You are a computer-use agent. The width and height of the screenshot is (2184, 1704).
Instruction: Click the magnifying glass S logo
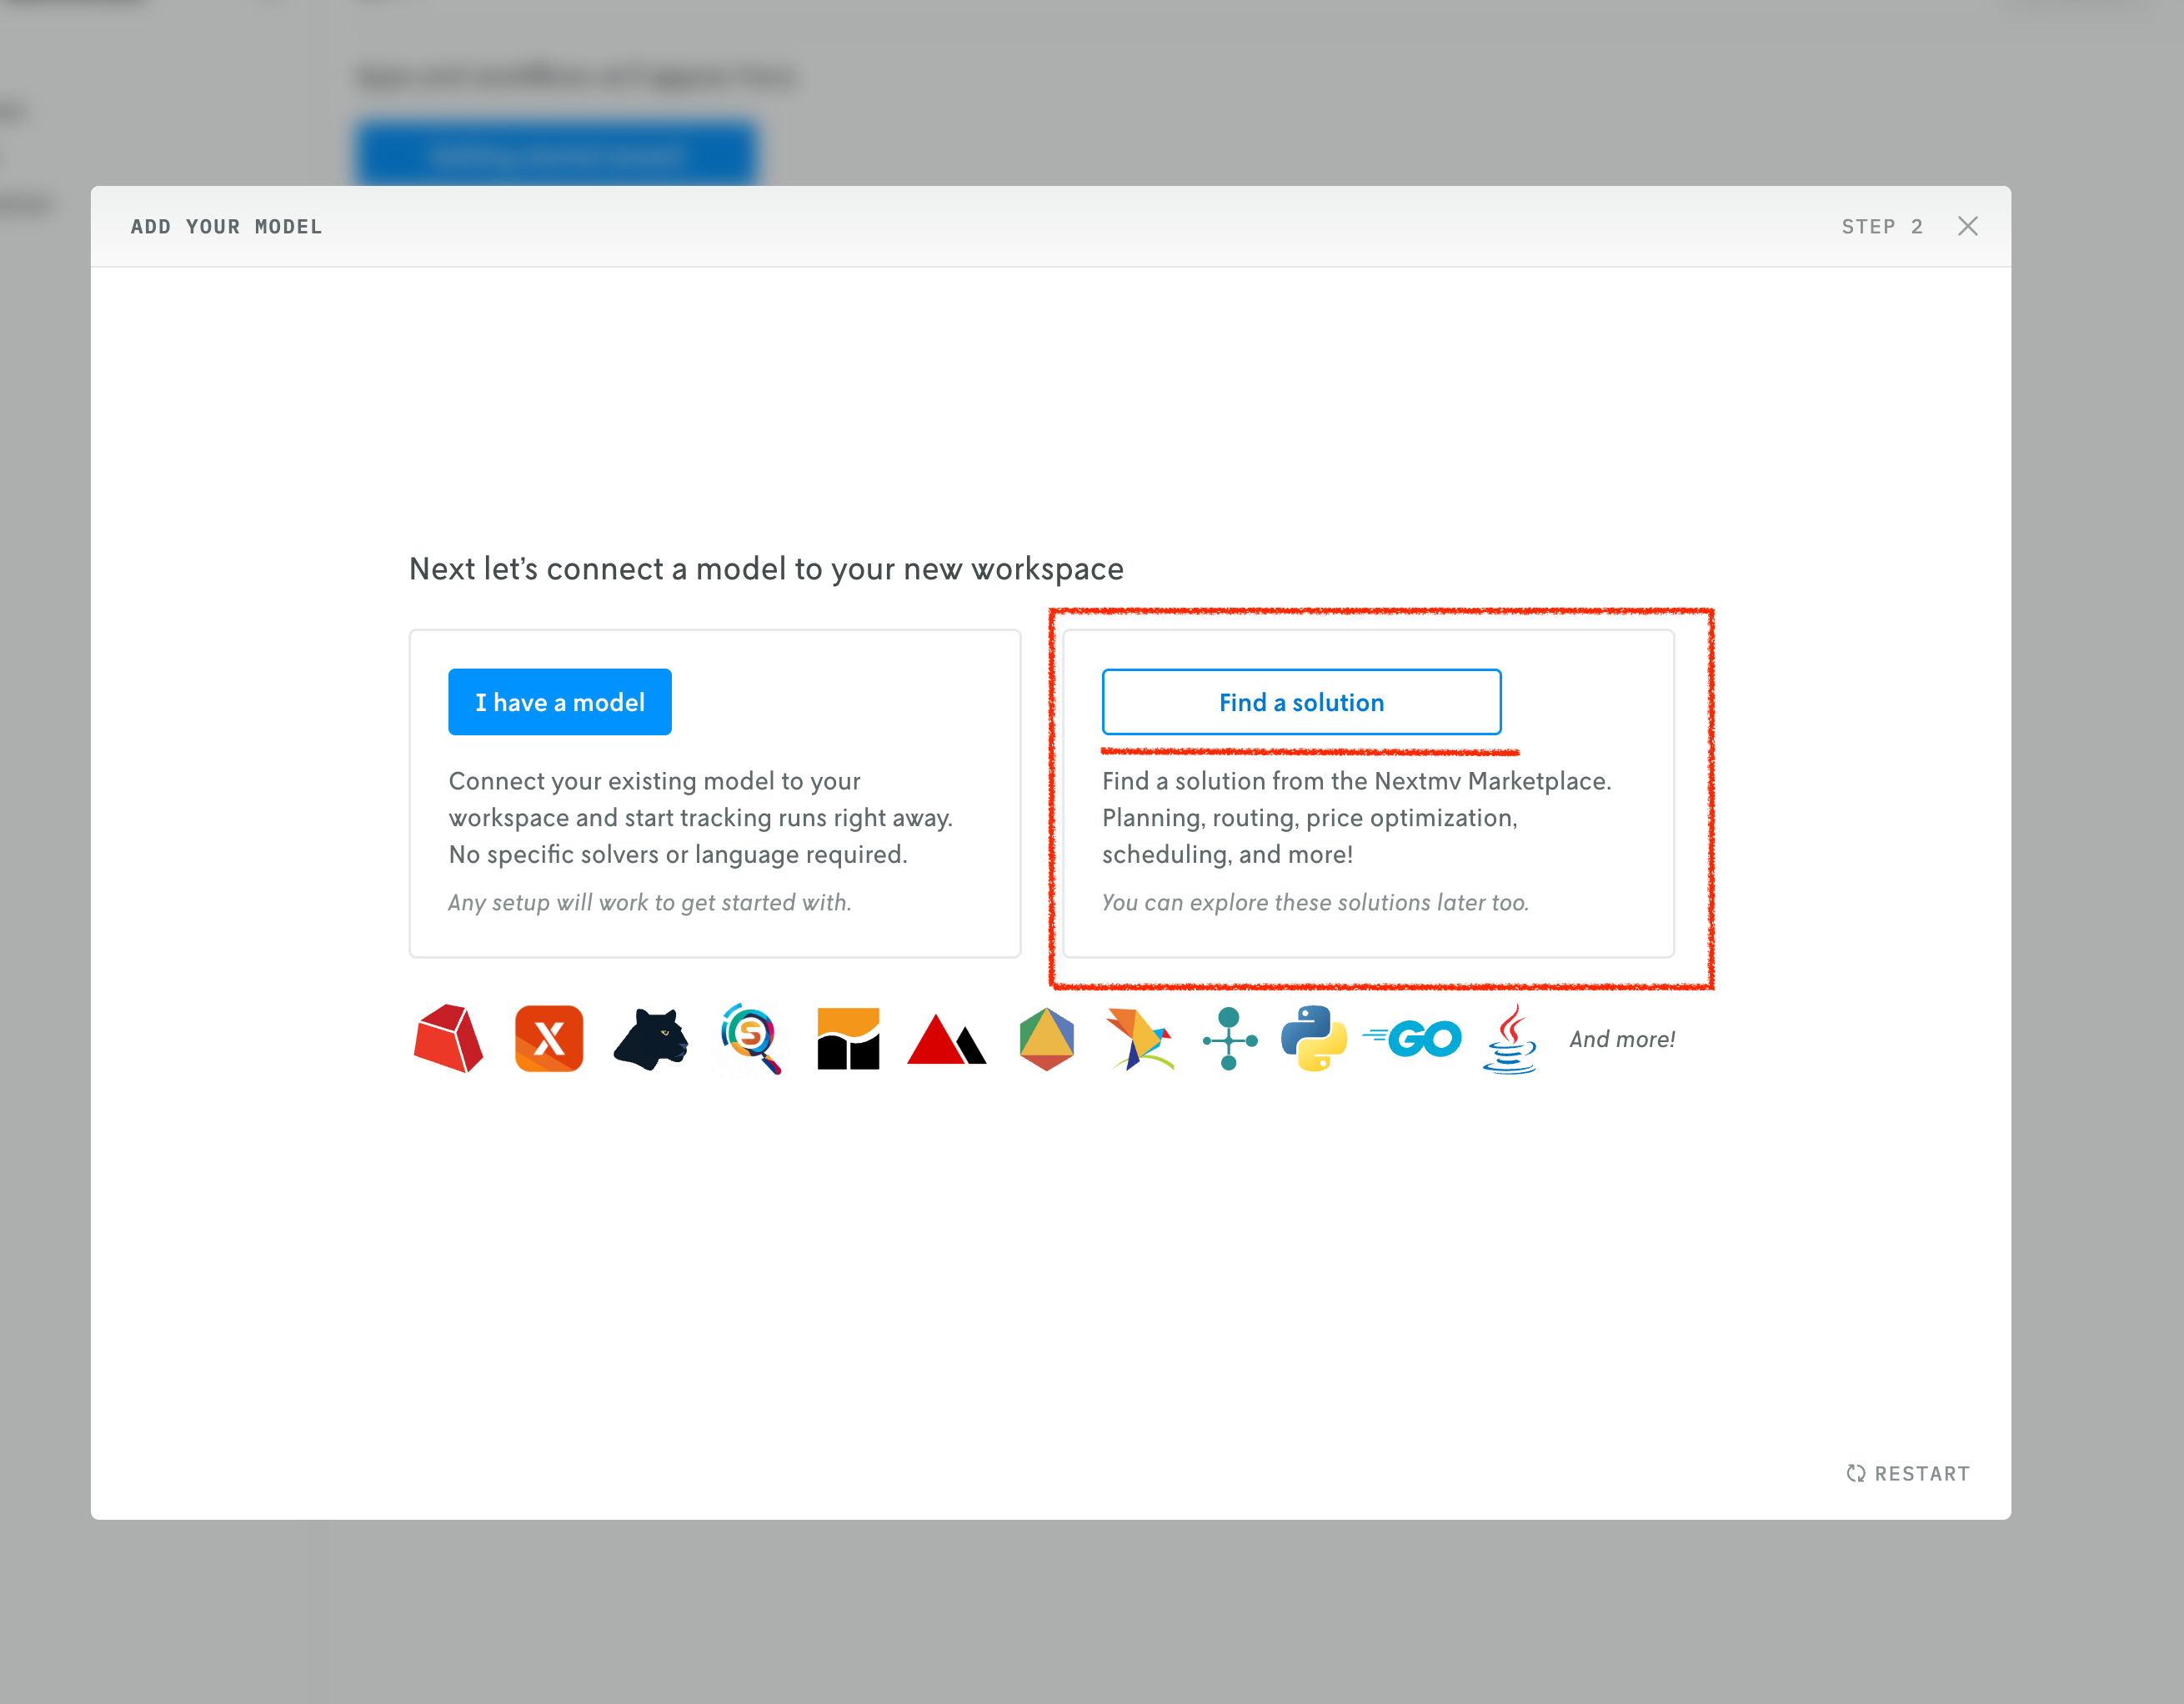(750, 1039)
